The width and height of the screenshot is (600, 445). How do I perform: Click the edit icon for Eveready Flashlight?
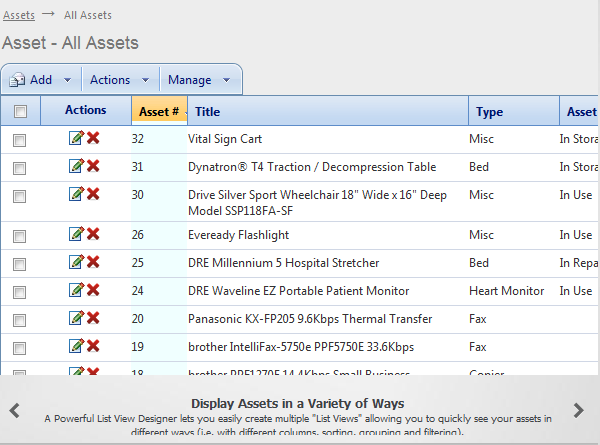coord(76,234)
